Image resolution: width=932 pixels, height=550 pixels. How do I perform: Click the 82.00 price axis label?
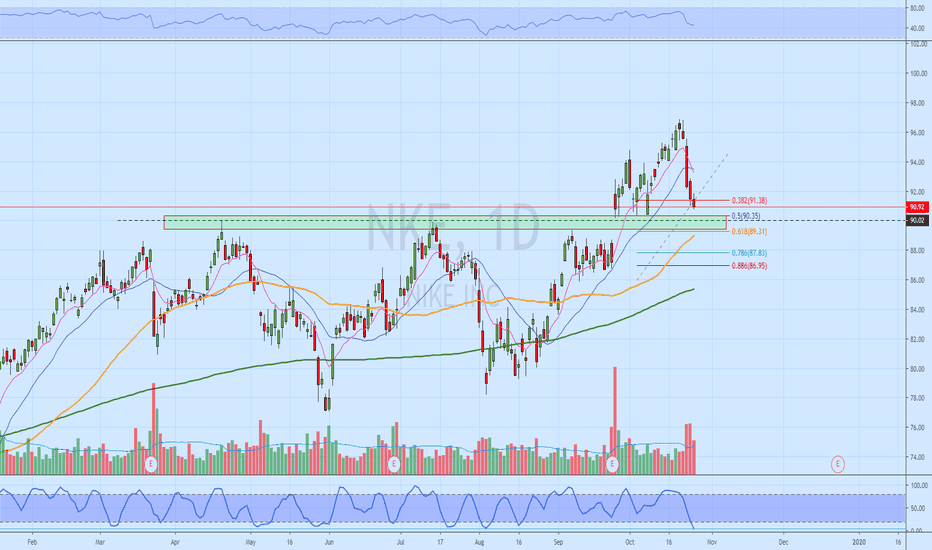tap(917, 339)
